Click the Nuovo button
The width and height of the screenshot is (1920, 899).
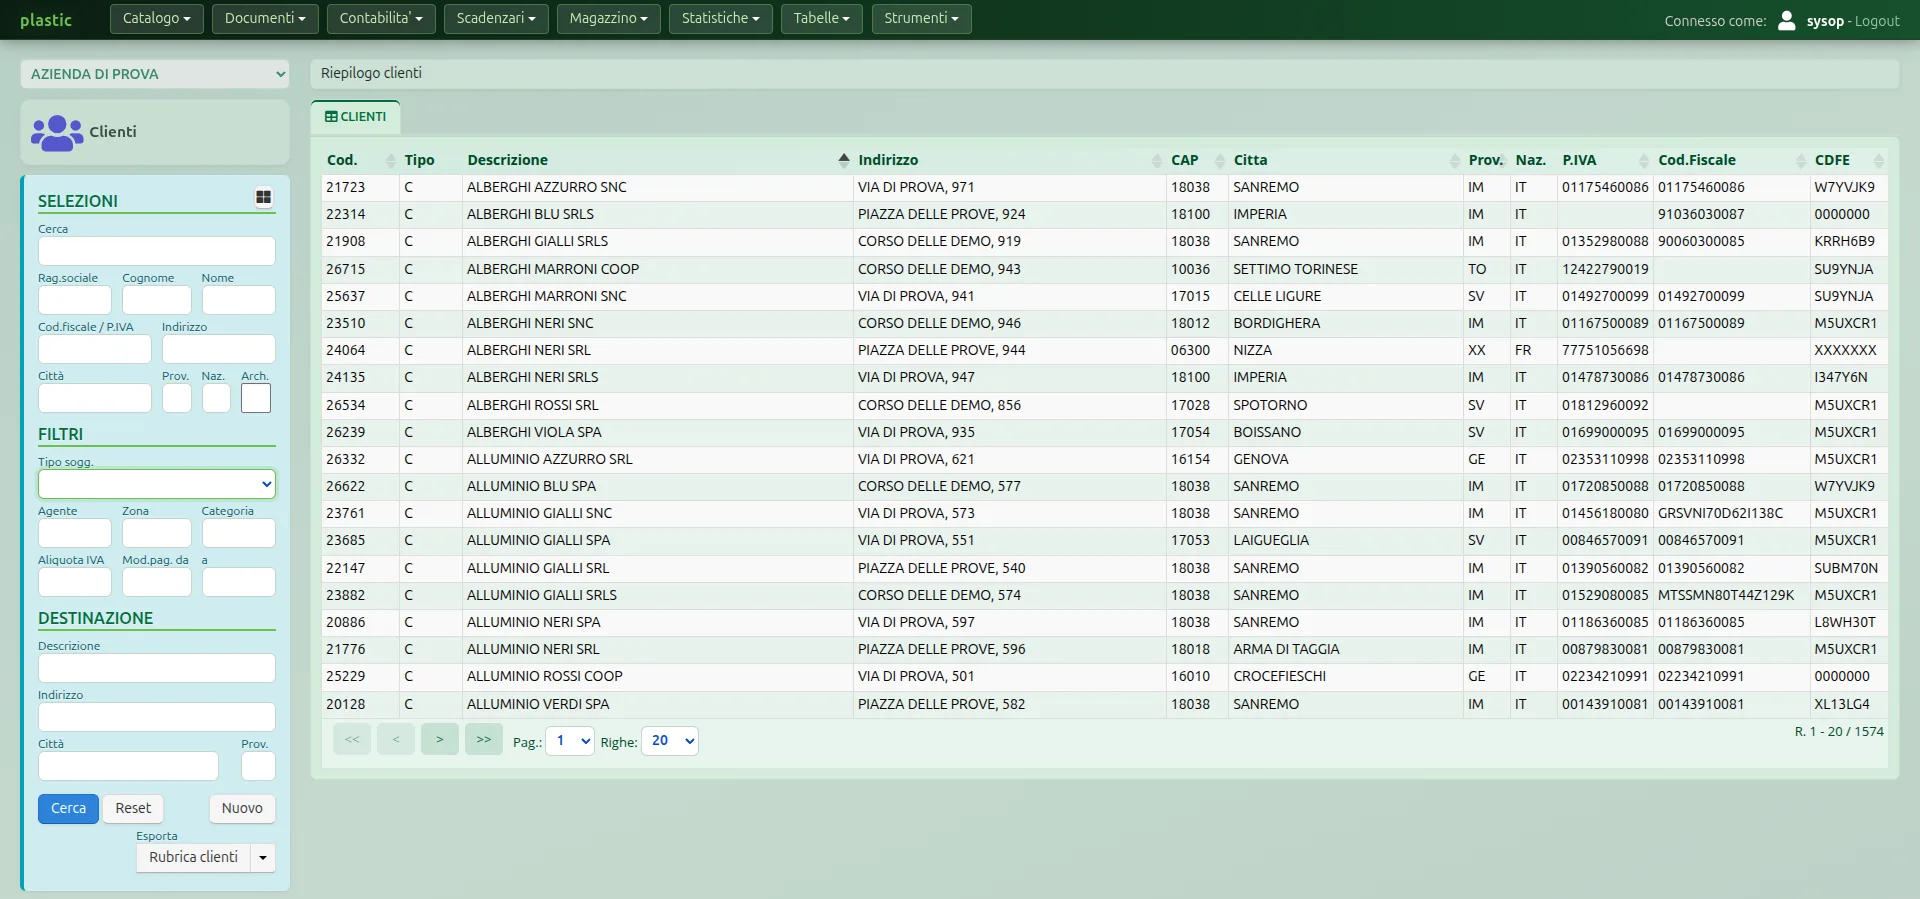(242, 808)
